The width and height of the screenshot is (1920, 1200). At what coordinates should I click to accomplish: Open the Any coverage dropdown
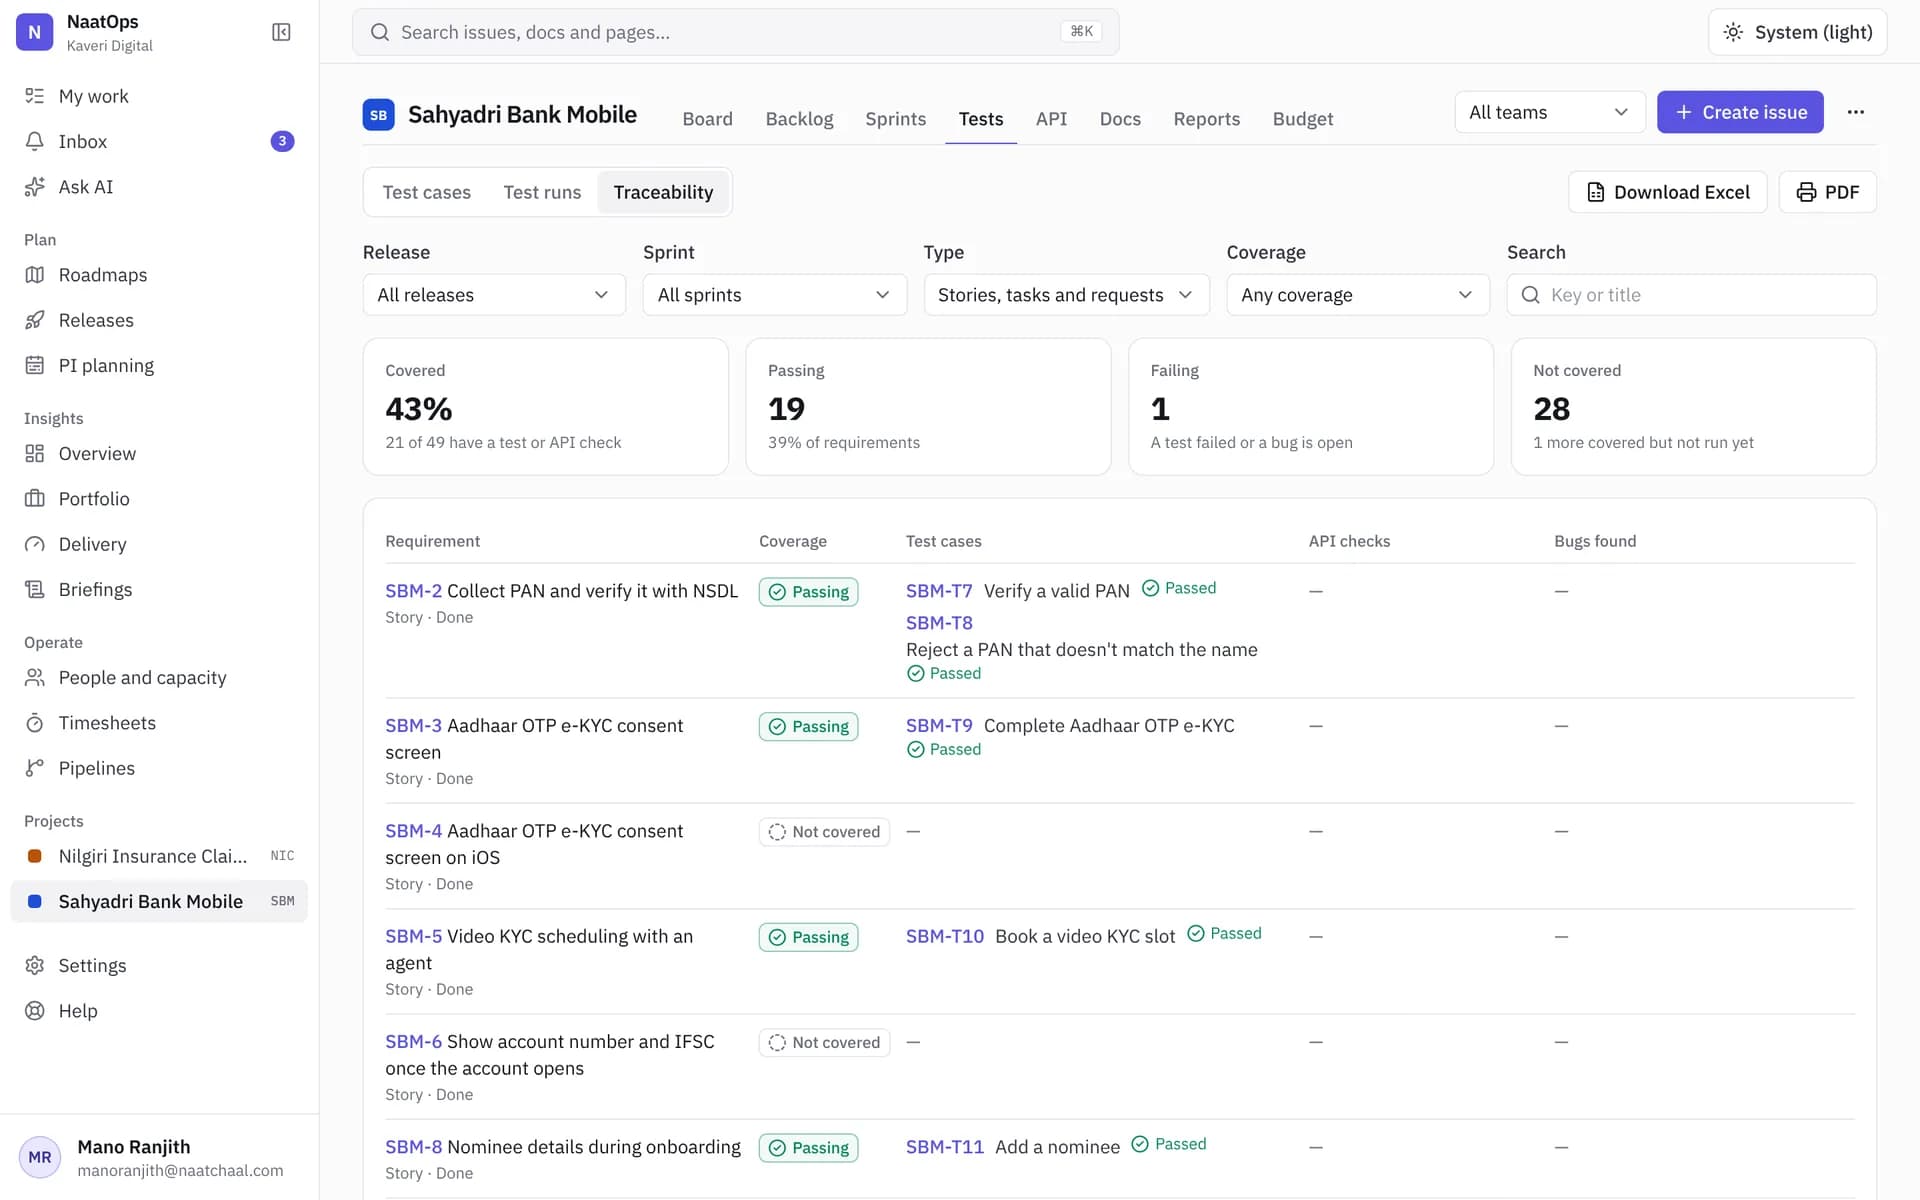tap(1358, 295)
